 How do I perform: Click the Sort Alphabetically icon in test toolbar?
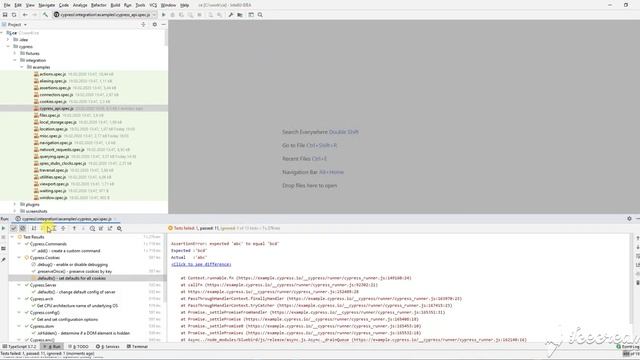[x=34, y=229]
